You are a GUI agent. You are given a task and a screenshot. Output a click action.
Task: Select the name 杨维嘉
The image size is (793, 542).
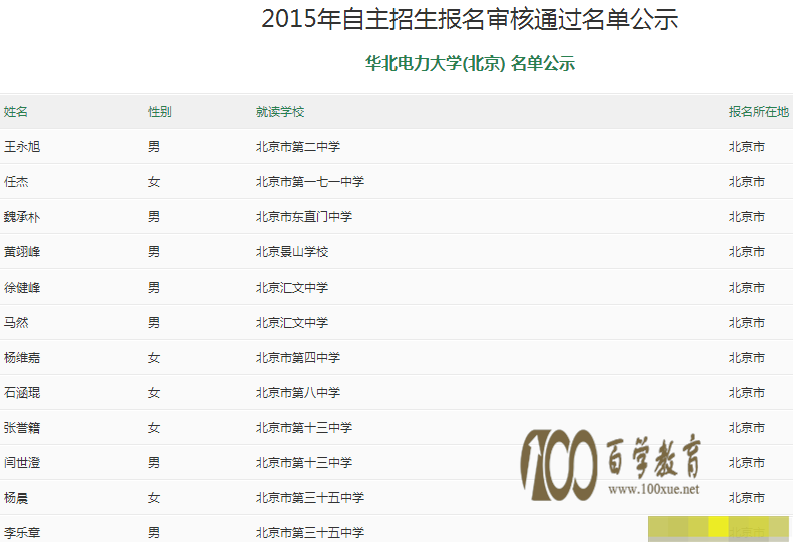click(22, 357)
